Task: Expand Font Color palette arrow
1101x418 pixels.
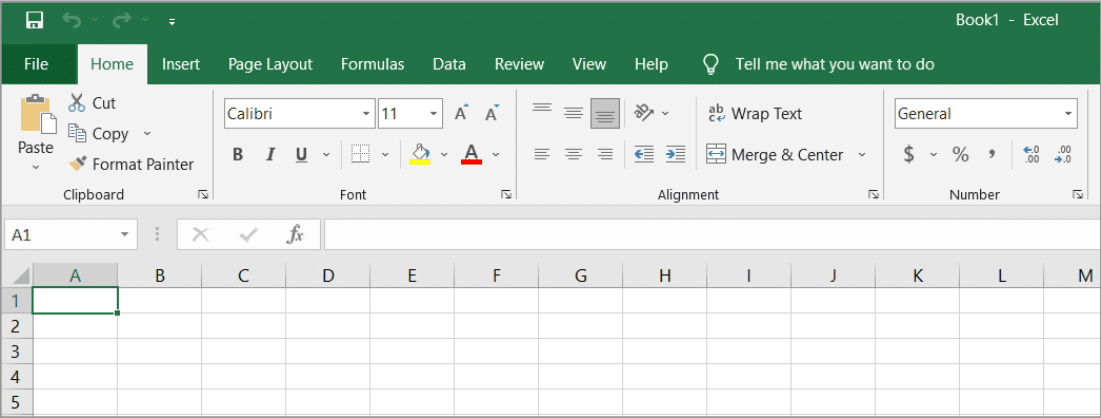Action: pyautogui.click(x=496, y=155)
